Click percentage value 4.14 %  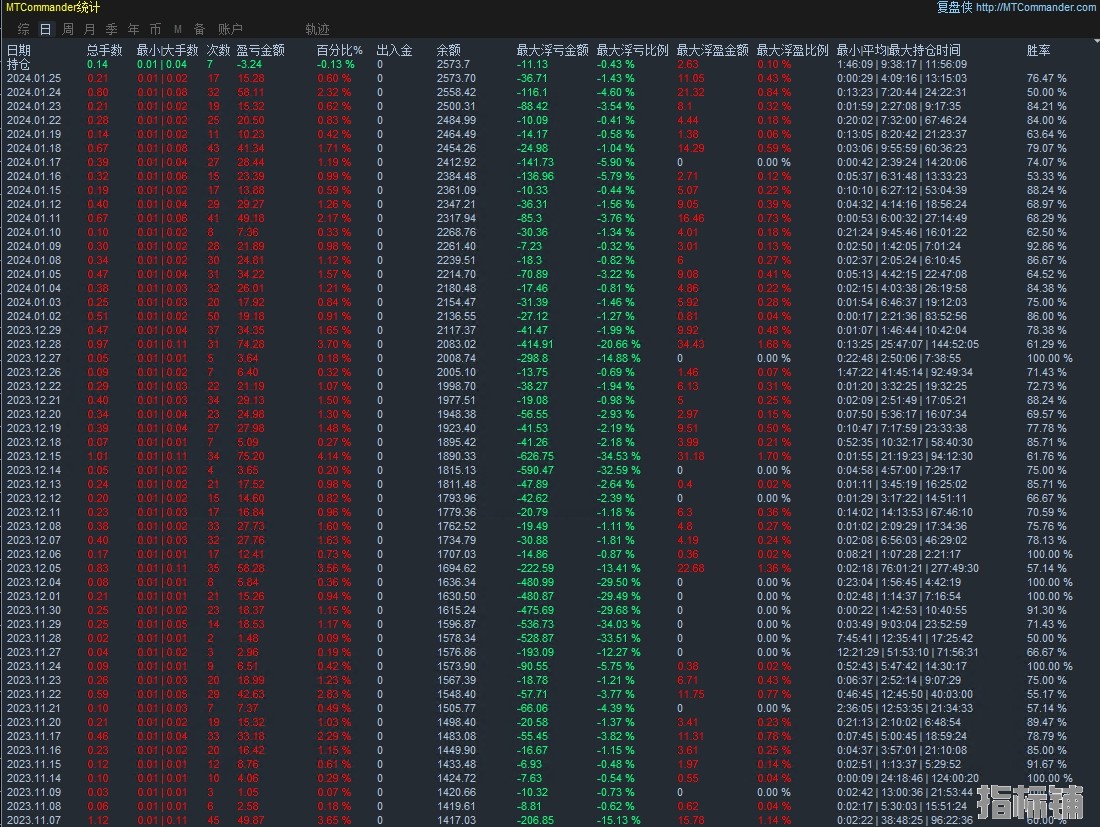pyautogui.click(x=334, y=456)
